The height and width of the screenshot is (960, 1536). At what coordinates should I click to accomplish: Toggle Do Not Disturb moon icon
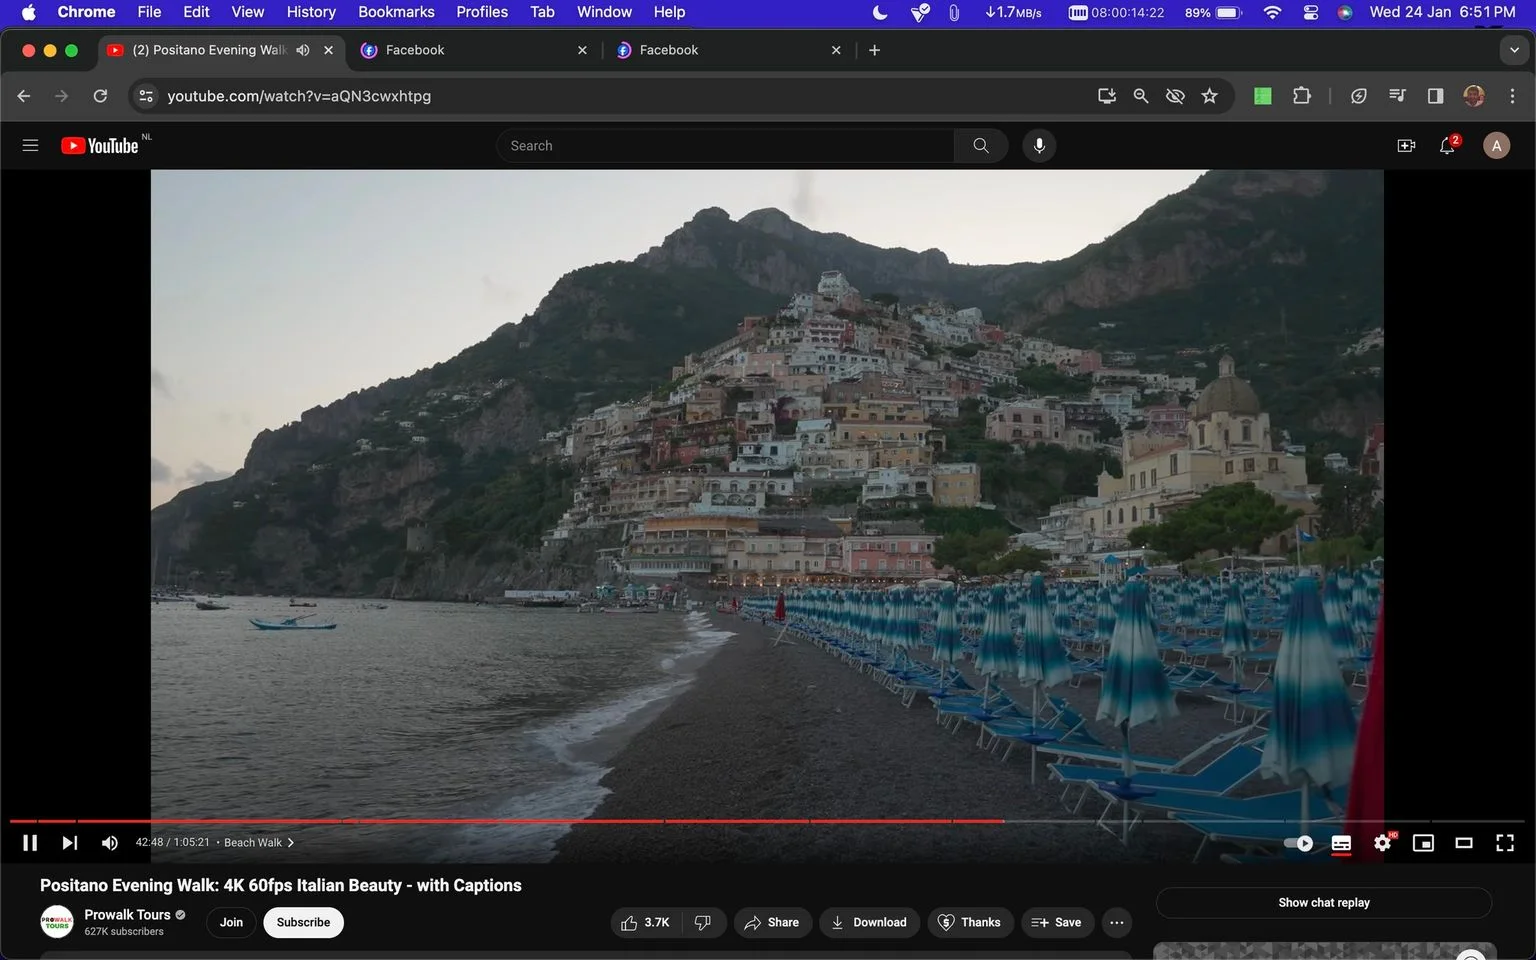click(880, 12)
